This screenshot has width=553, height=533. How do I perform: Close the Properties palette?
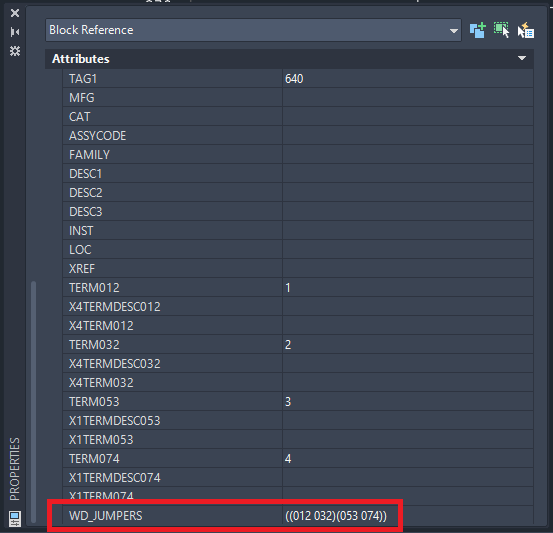point(15,13)
